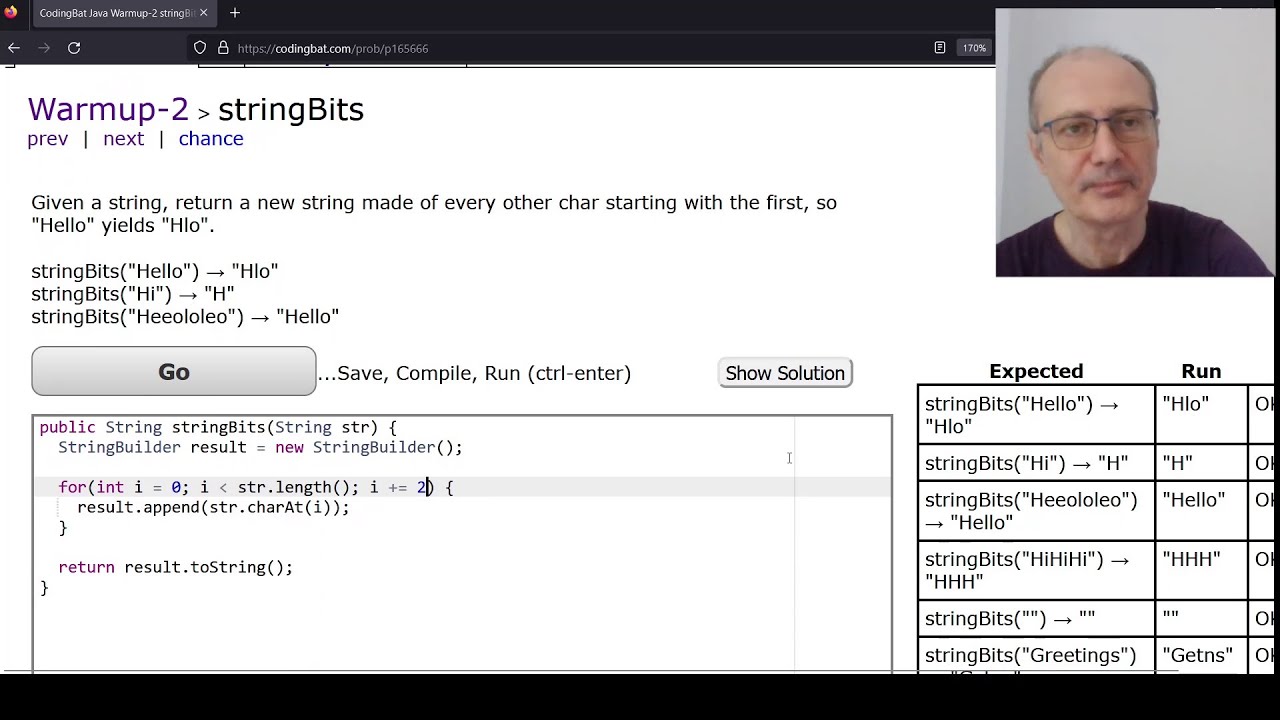Screen dimensions: 1280x720
Task: Toggle reader view icon in address bar
Action: pos(940,48)
